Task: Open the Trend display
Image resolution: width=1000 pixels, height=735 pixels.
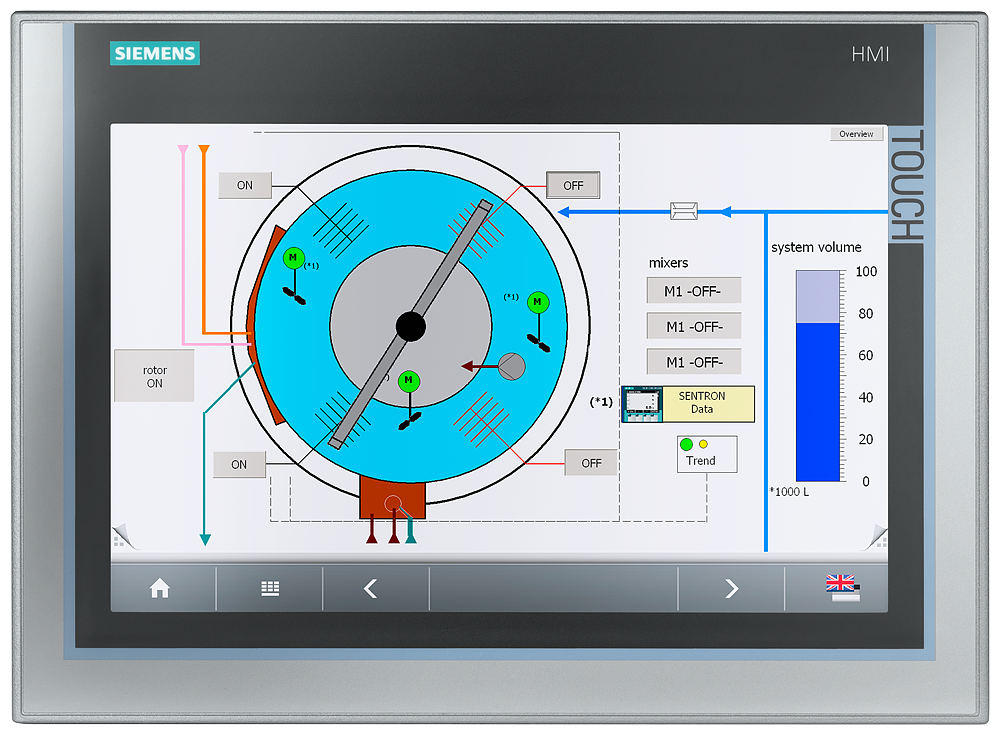Action: [706, 460]
